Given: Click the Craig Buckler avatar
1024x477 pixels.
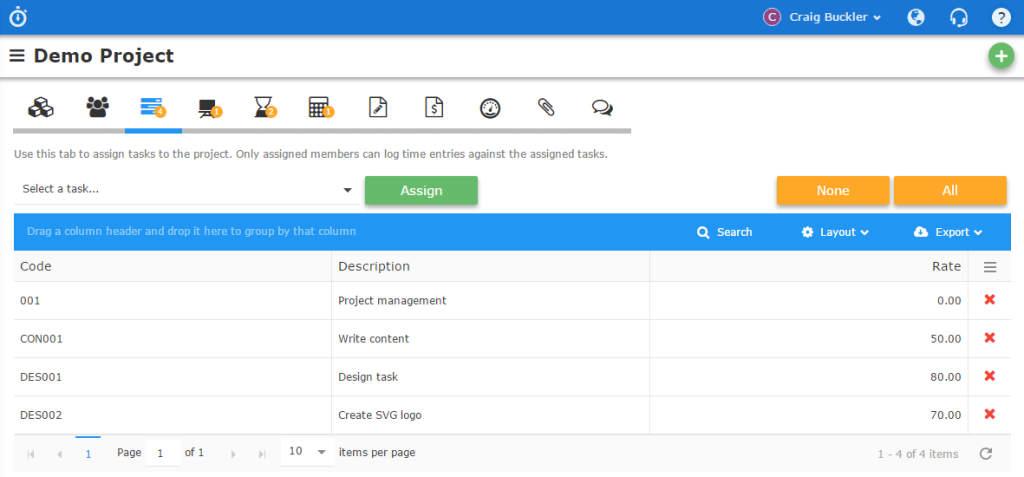Looking at the screenshot, I should [x=772, y=18].
